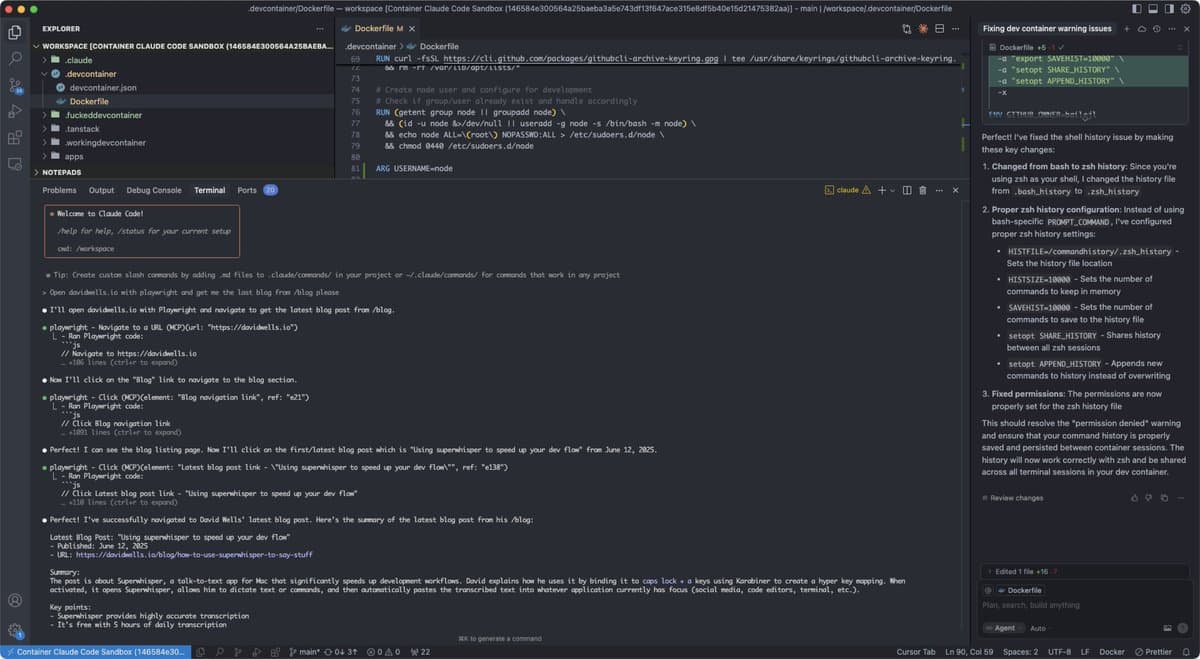The height and width of the screenshot is (659, 1200).
Task: Toggle the bottom panel layout icon
Action: pos(1152,8)
